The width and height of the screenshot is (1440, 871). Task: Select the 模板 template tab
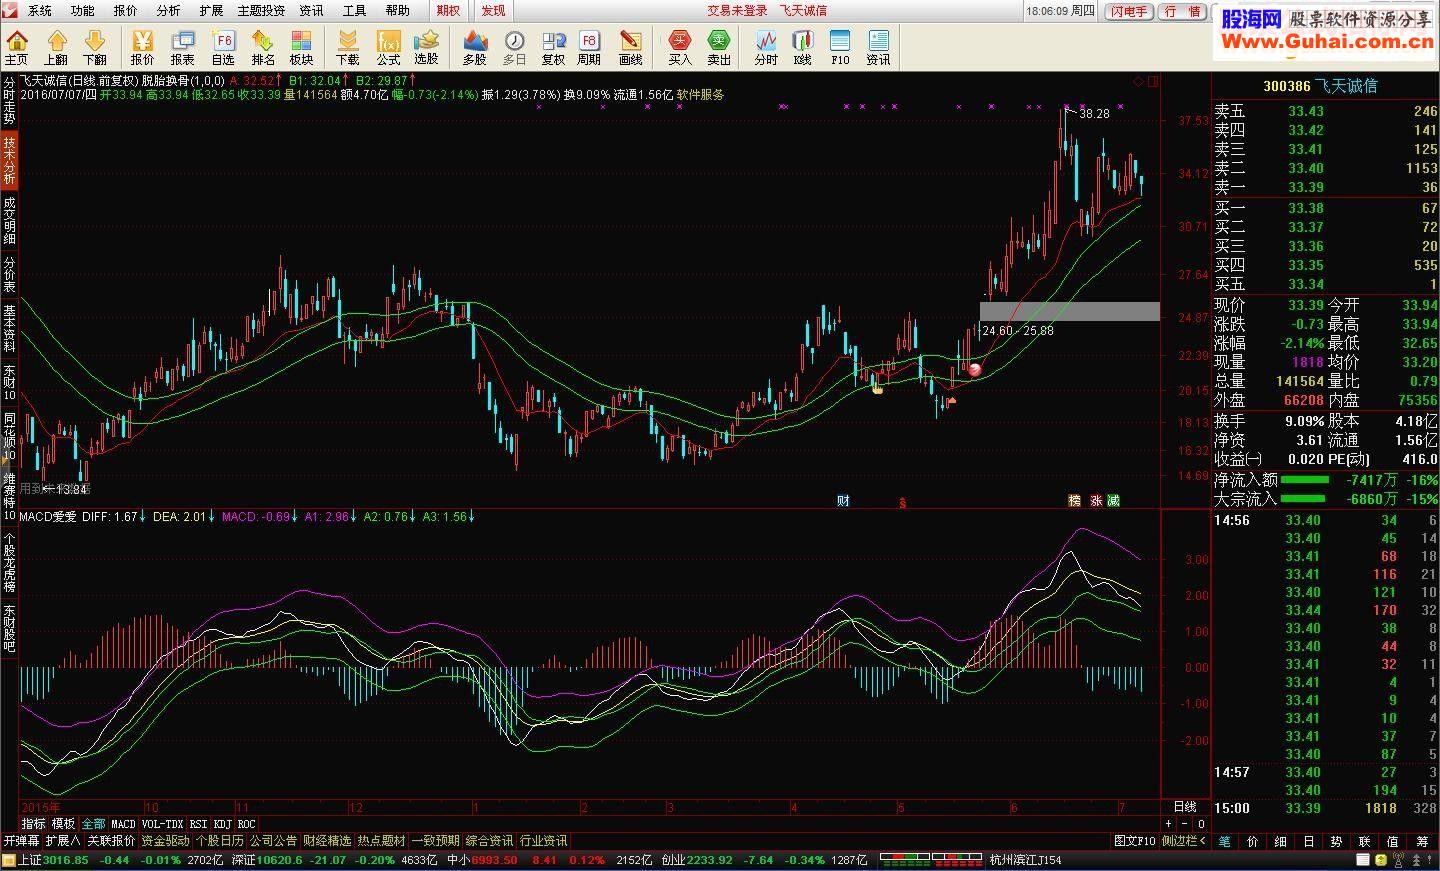64,824
